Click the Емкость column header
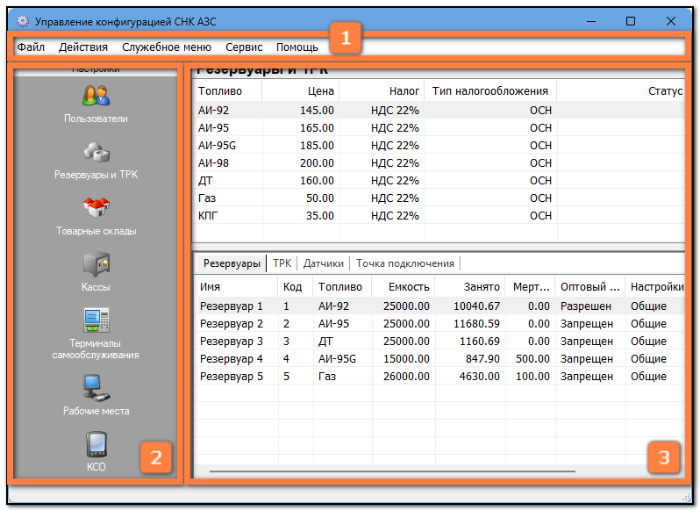Image resolution: width=700 pixels, height=511 pixels. pos(403,287)
